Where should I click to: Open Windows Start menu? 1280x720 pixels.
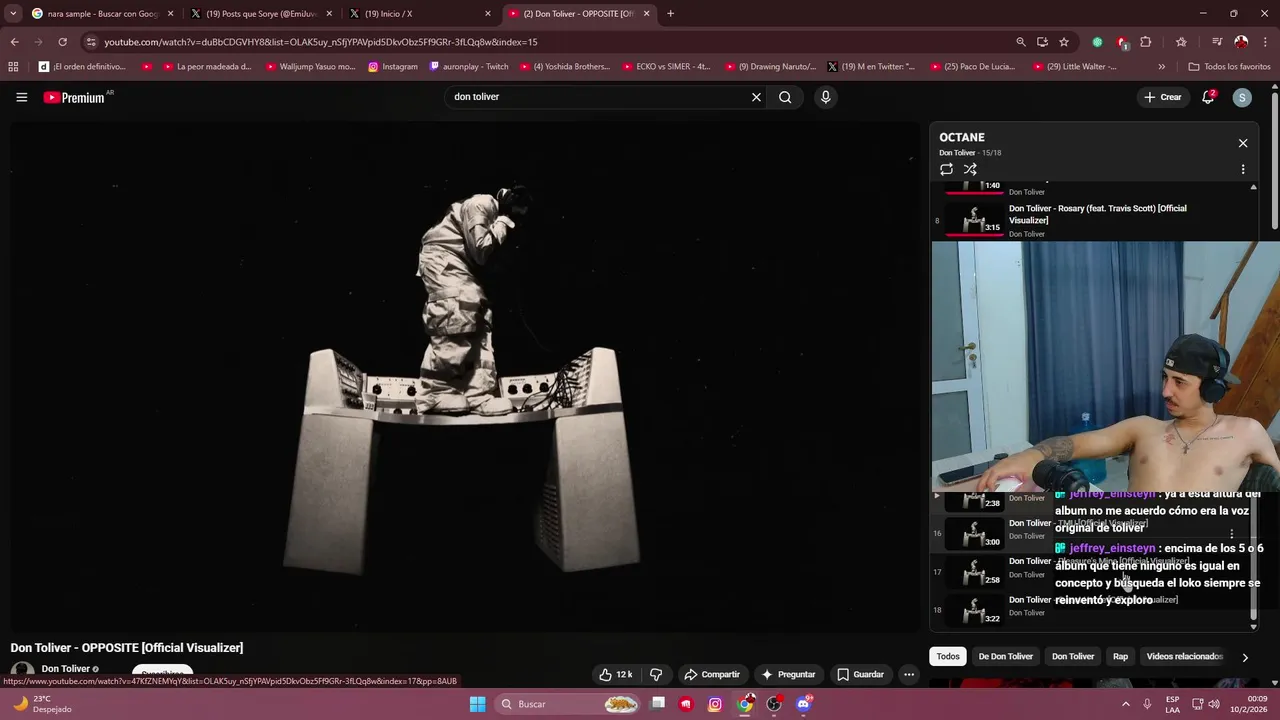point(477,704)
